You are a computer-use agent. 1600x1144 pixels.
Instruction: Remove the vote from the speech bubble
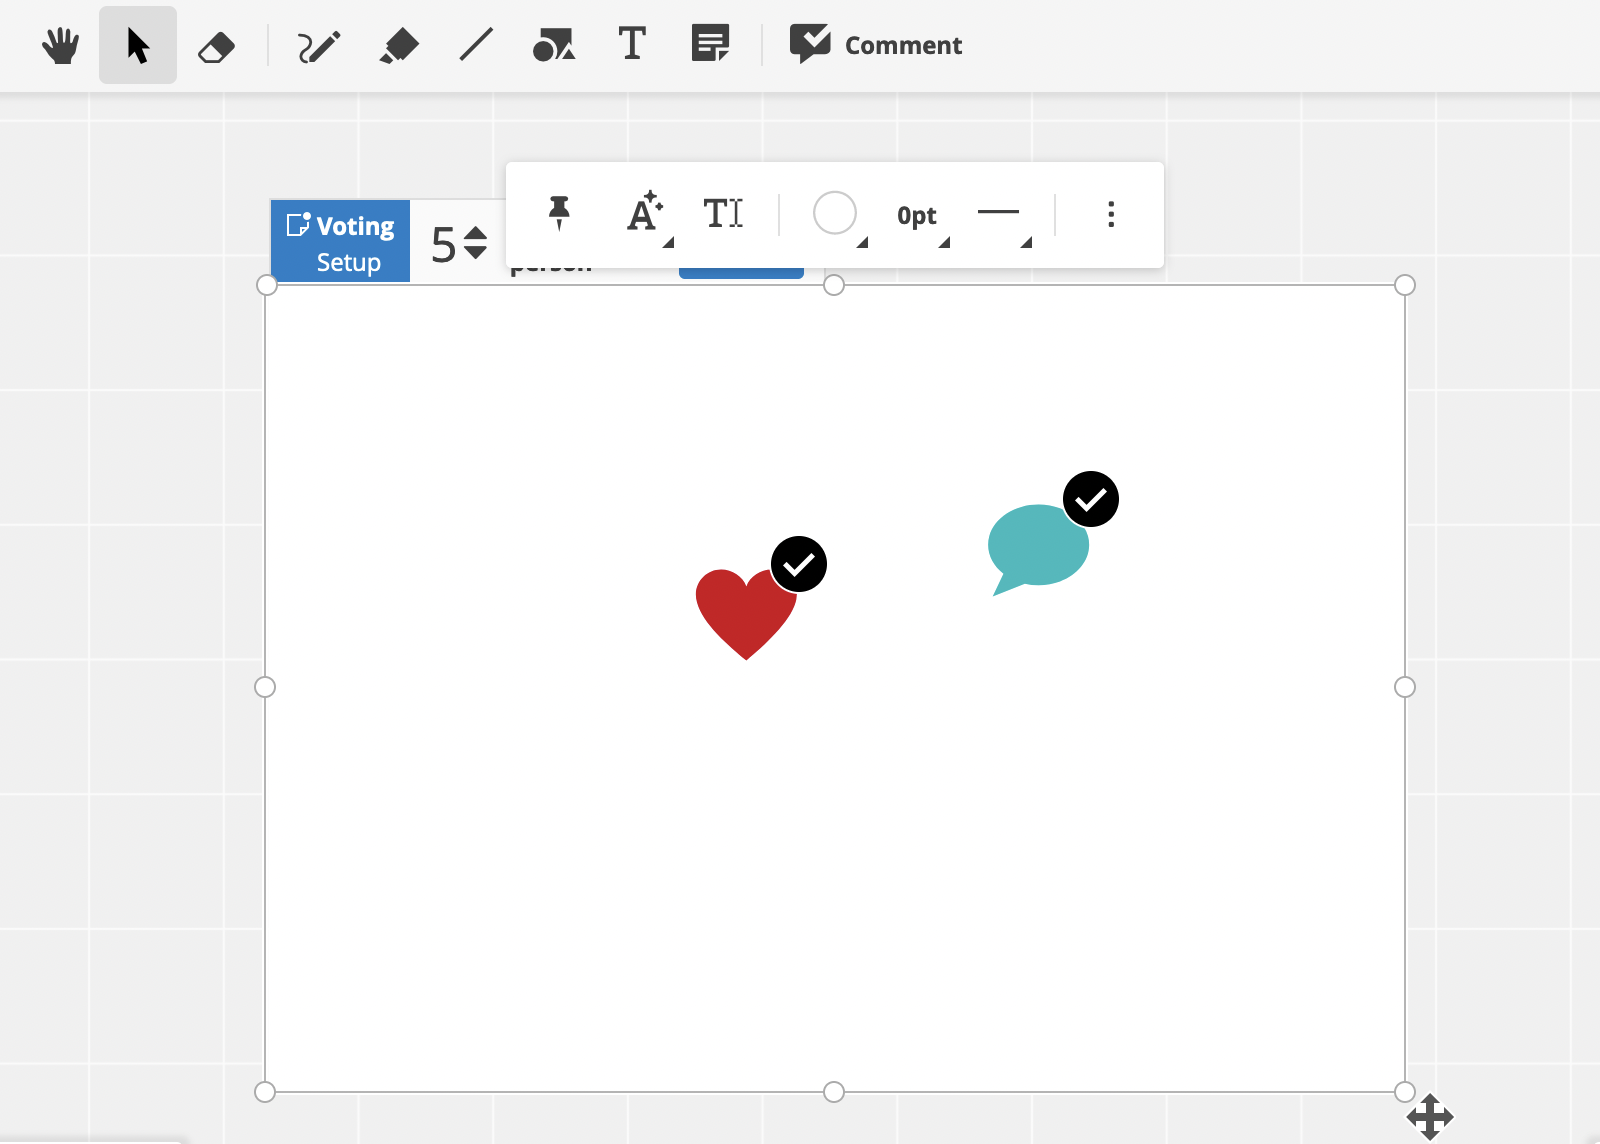click(x=1090, y=499)
